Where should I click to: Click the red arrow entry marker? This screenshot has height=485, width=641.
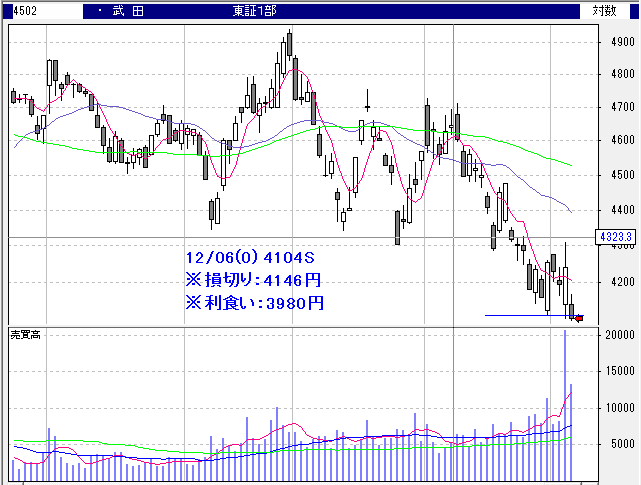pos(578,318)
